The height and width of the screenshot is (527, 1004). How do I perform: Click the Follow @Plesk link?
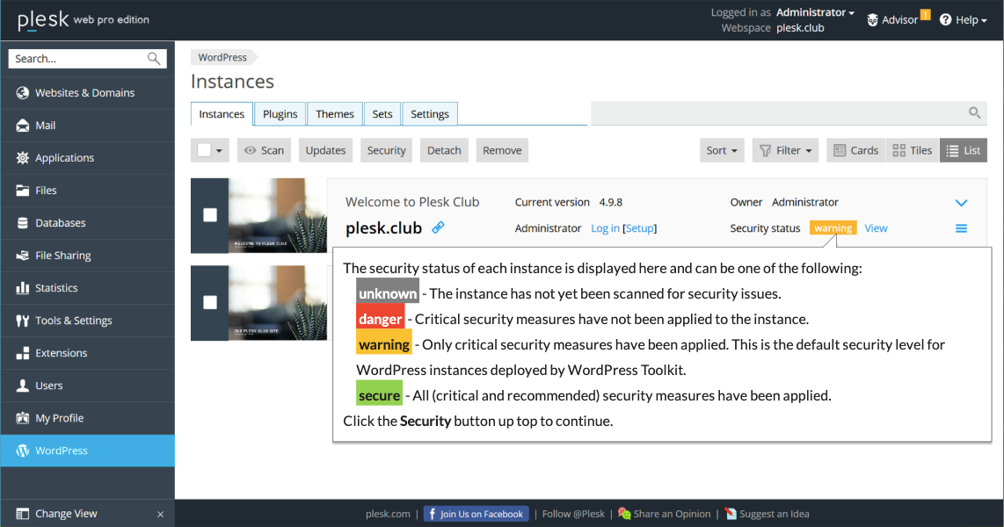click(573, 514)
